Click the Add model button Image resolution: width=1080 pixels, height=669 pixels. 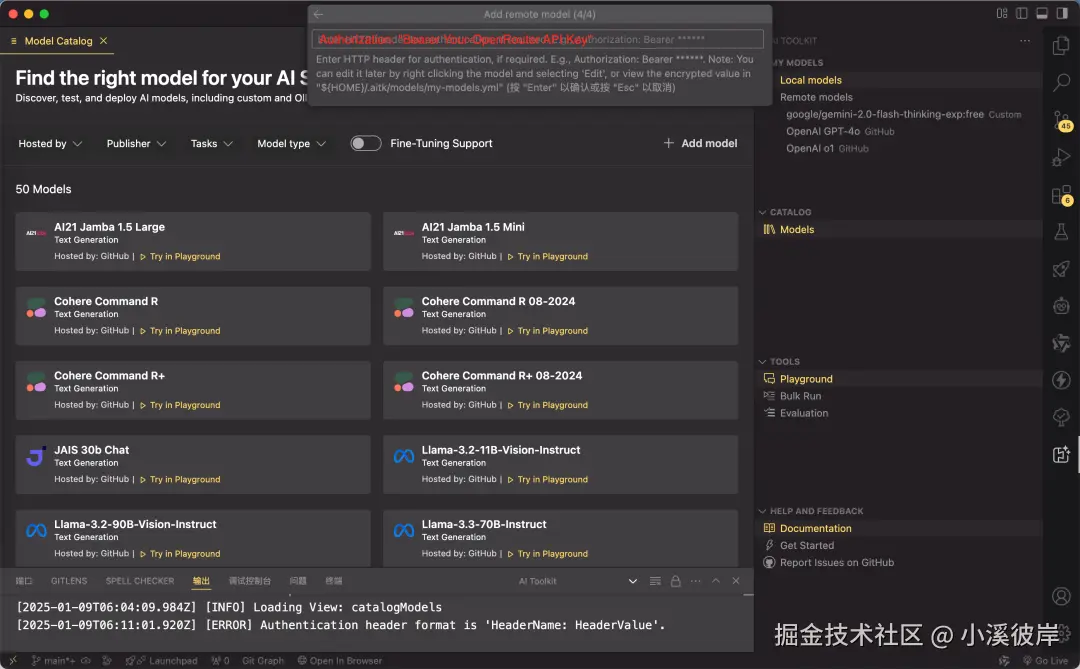(700, 143)
